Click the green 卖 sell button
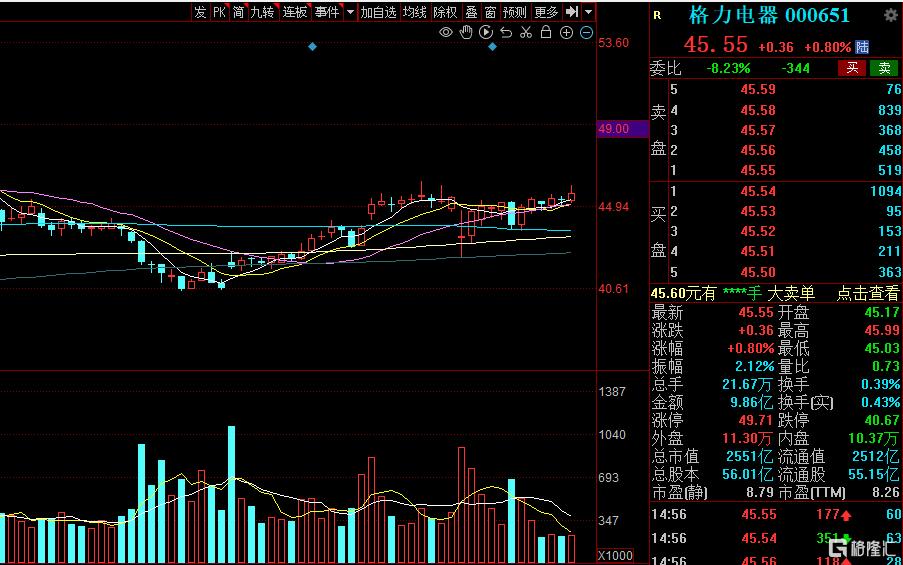Screen dimensions: 903x565 tap(885, 68)
